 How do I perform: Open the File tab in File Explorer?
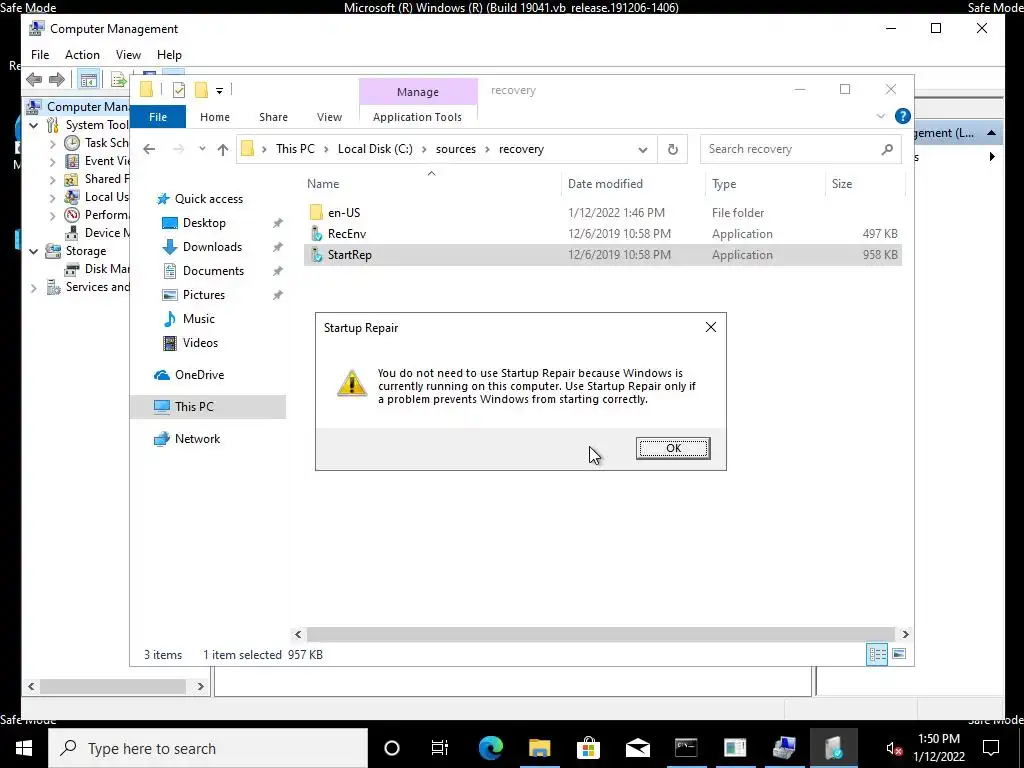tap(158, 117)
